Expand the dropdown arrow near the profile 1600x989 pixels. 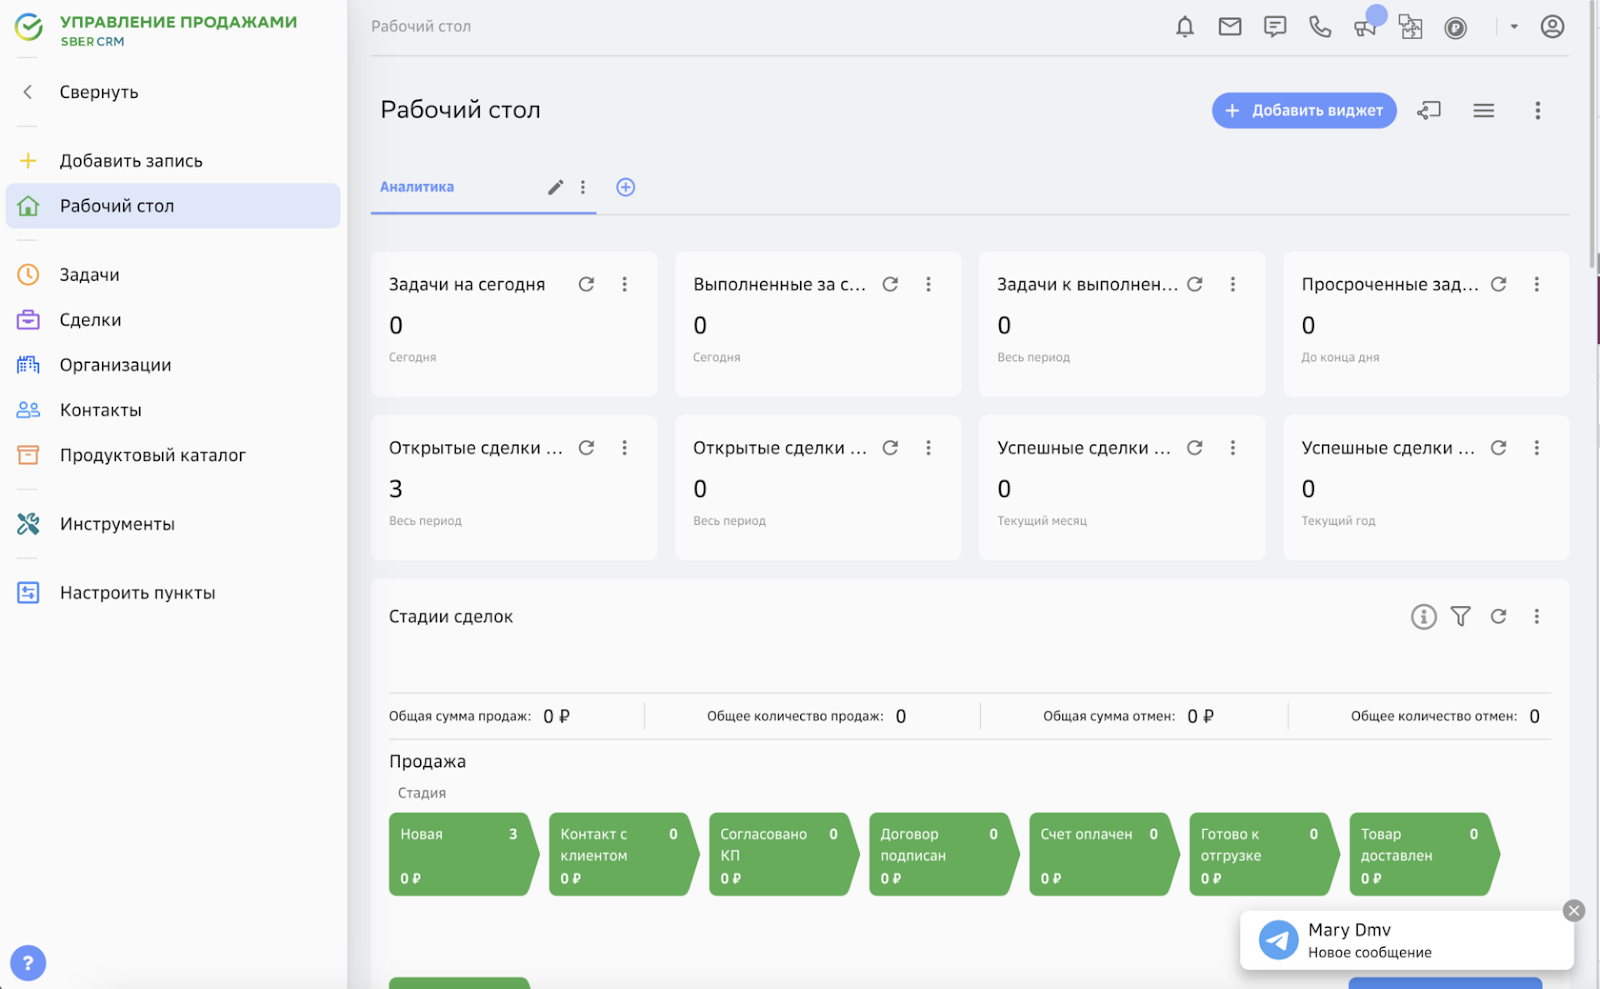pos(1514,27)
